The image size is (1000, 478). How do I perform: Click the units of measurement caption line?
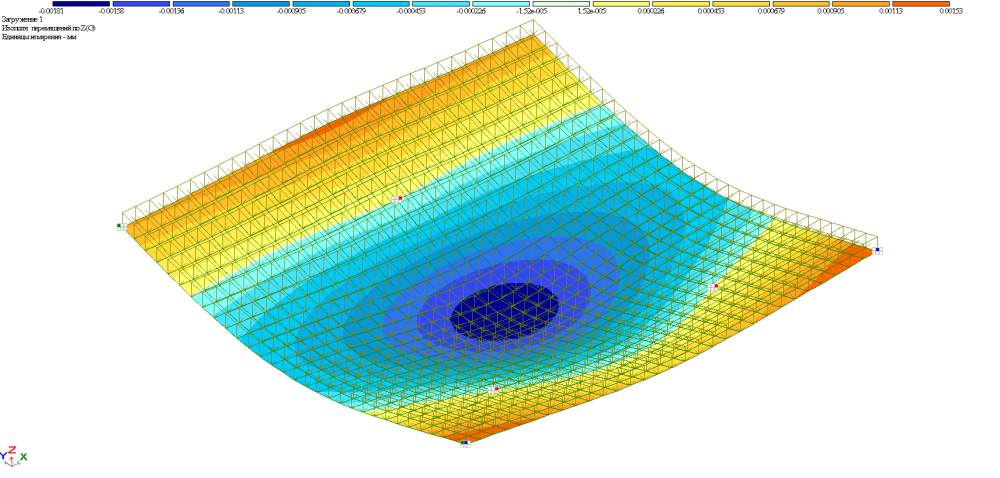pos(40,38)
